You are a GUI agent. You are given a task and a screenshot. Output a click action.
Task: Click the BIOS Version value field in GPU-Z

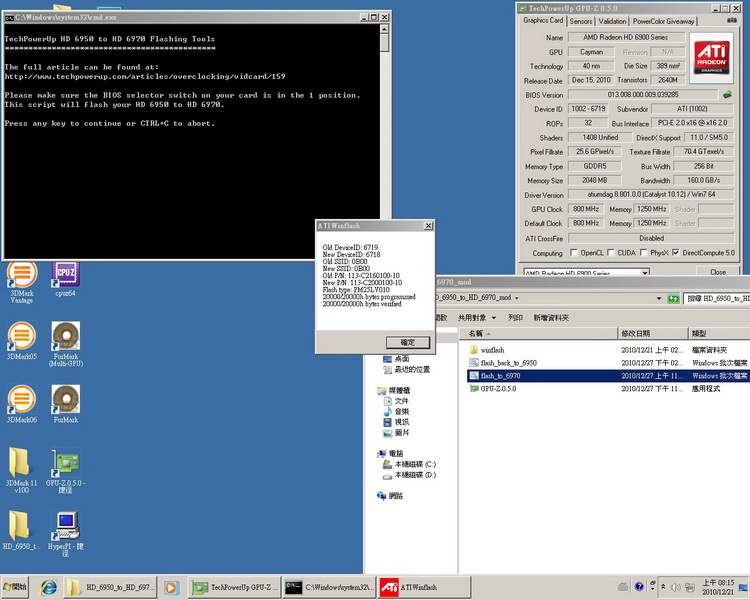[643, 95]
